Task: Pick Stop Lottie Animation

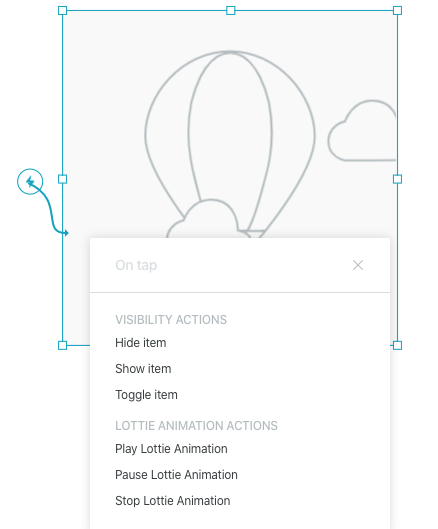Action: 172,501
